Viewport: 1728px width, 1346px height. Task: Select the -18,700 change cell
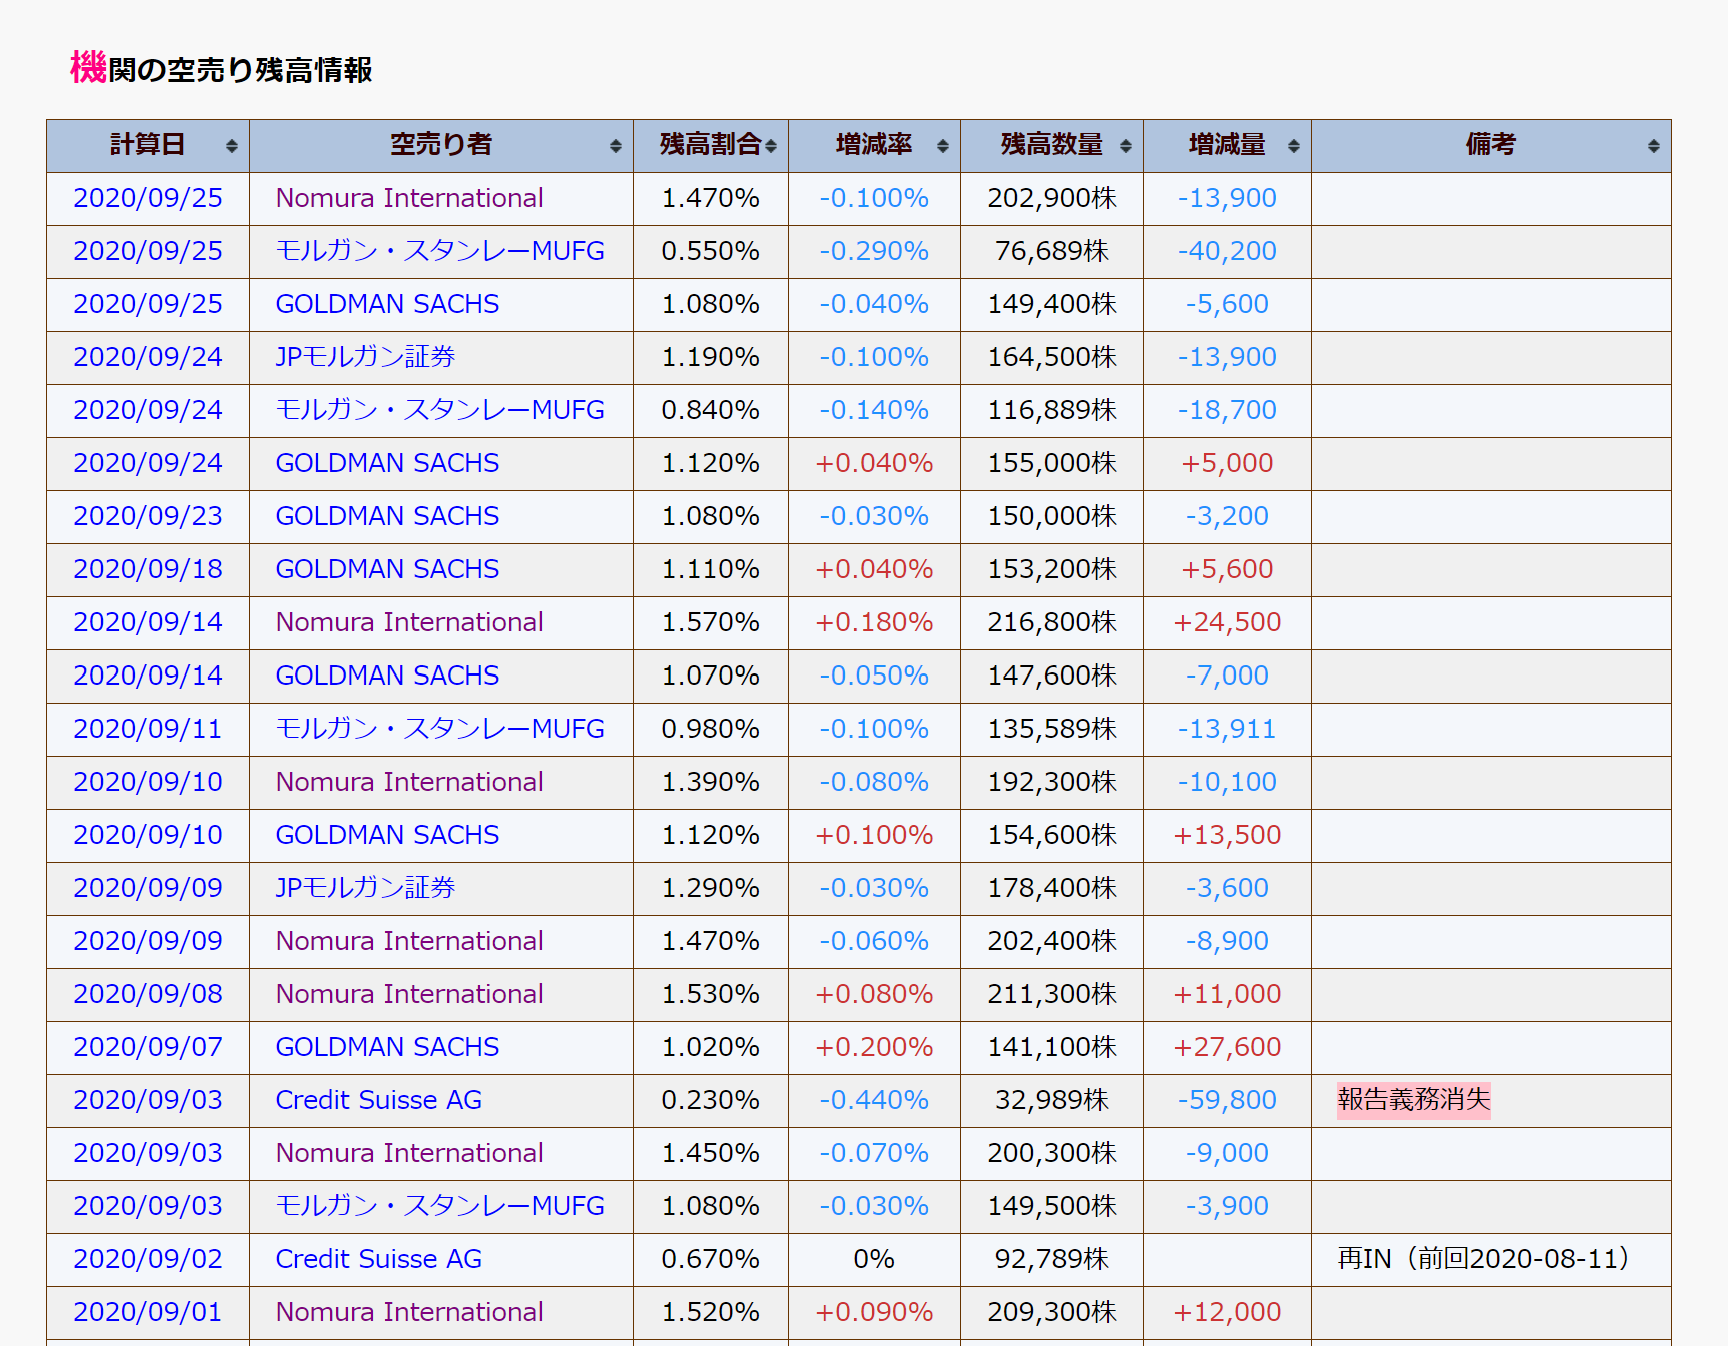tap(1227, 410)
